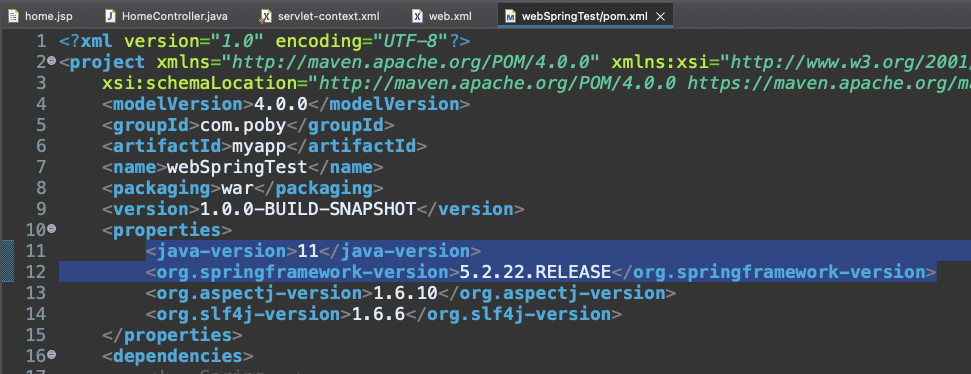Collapse the project element on line 2
The height and width of the screenshot is (374, 971).
pyautogui.click(x=52, y=61)
